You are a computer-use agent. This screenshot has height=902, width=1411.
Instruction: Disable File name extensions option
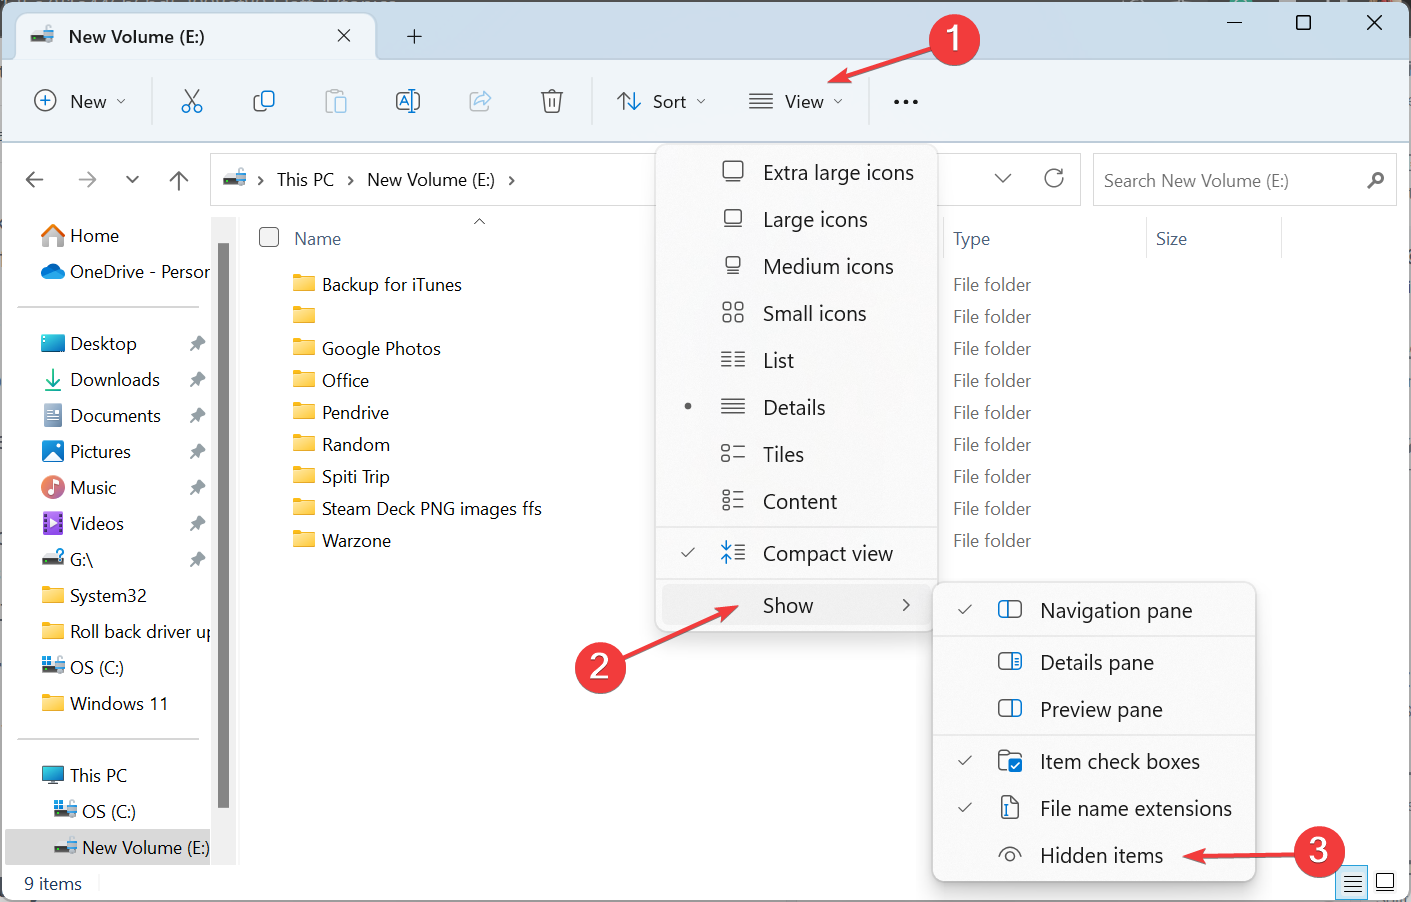click(x=1134, y=809)
